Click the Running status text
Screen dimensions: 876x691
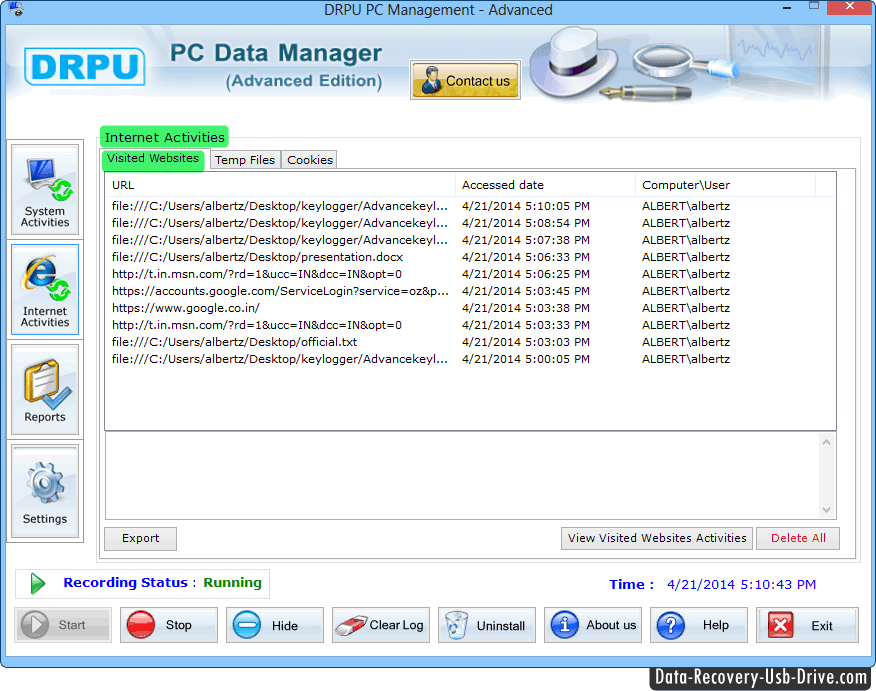coord(232,583)
